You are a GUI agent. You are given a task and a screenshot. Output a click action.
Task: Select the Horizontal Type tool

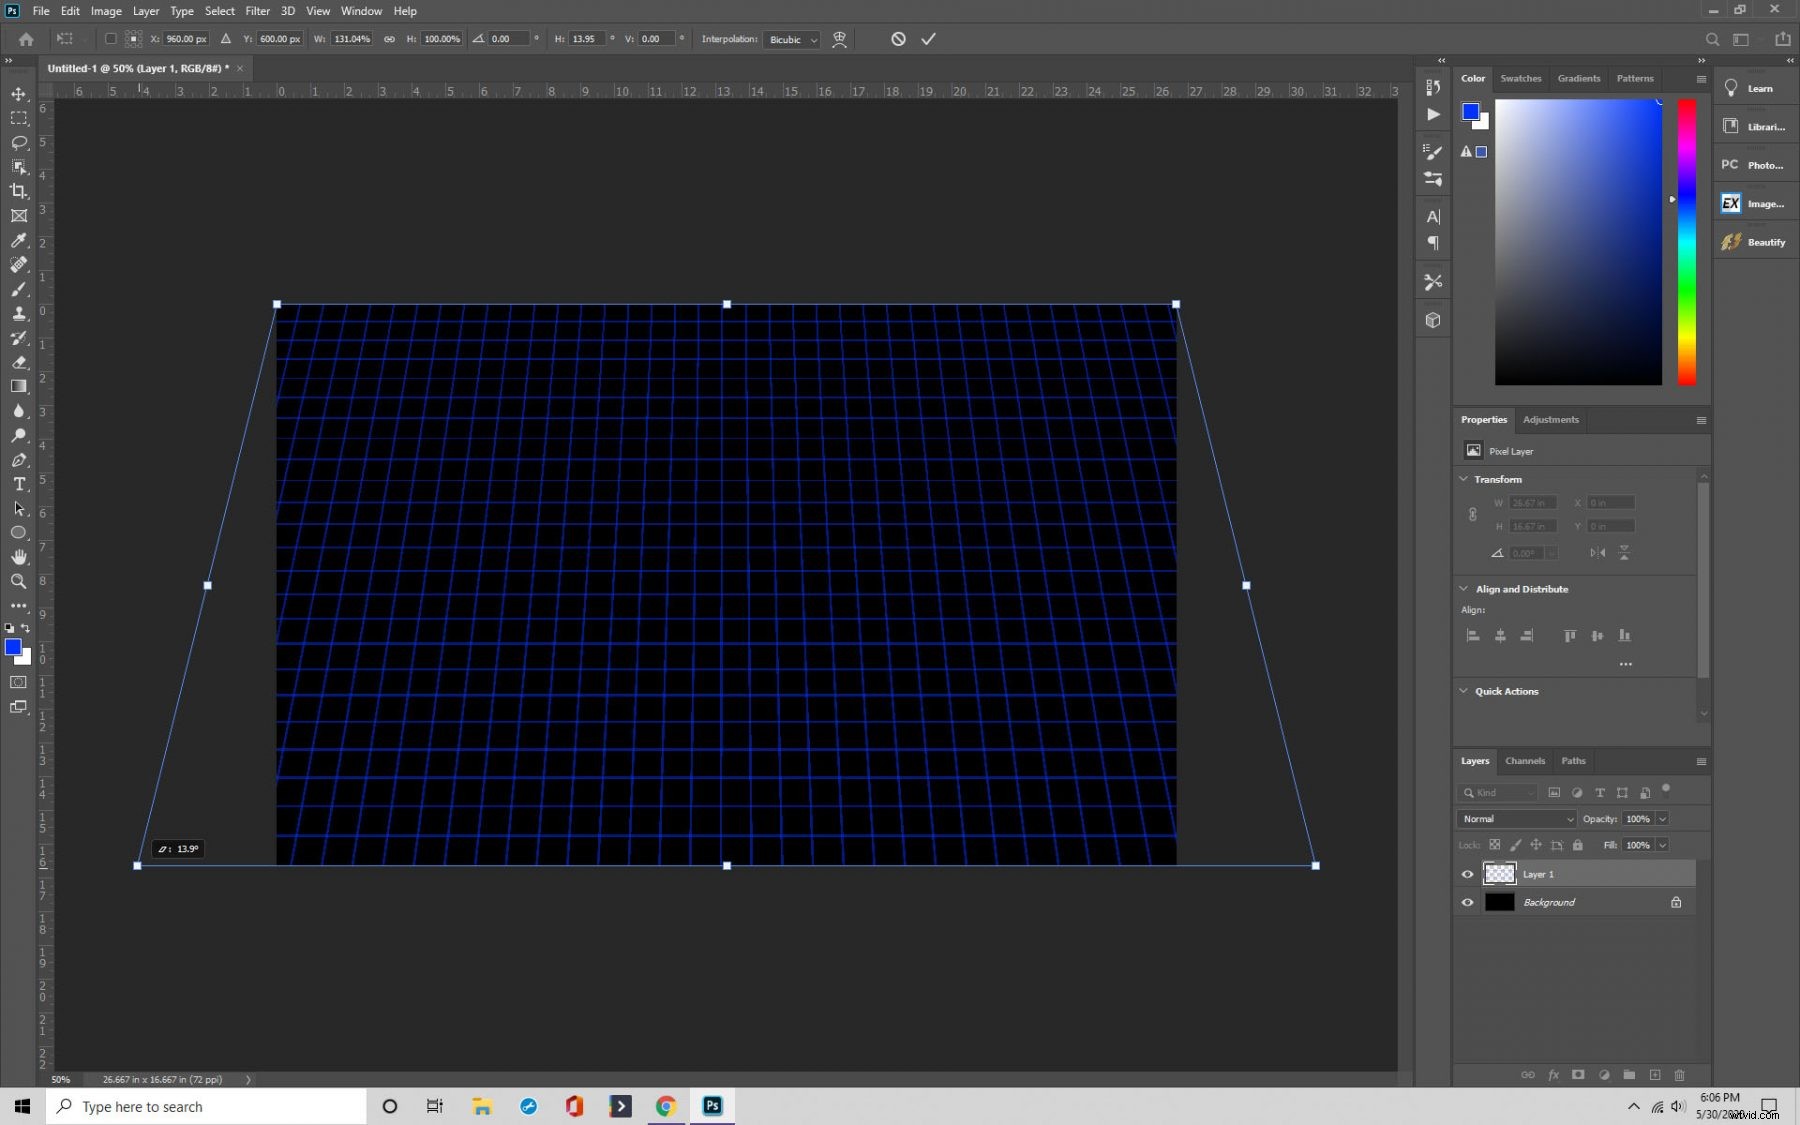(x=18, y=485)
